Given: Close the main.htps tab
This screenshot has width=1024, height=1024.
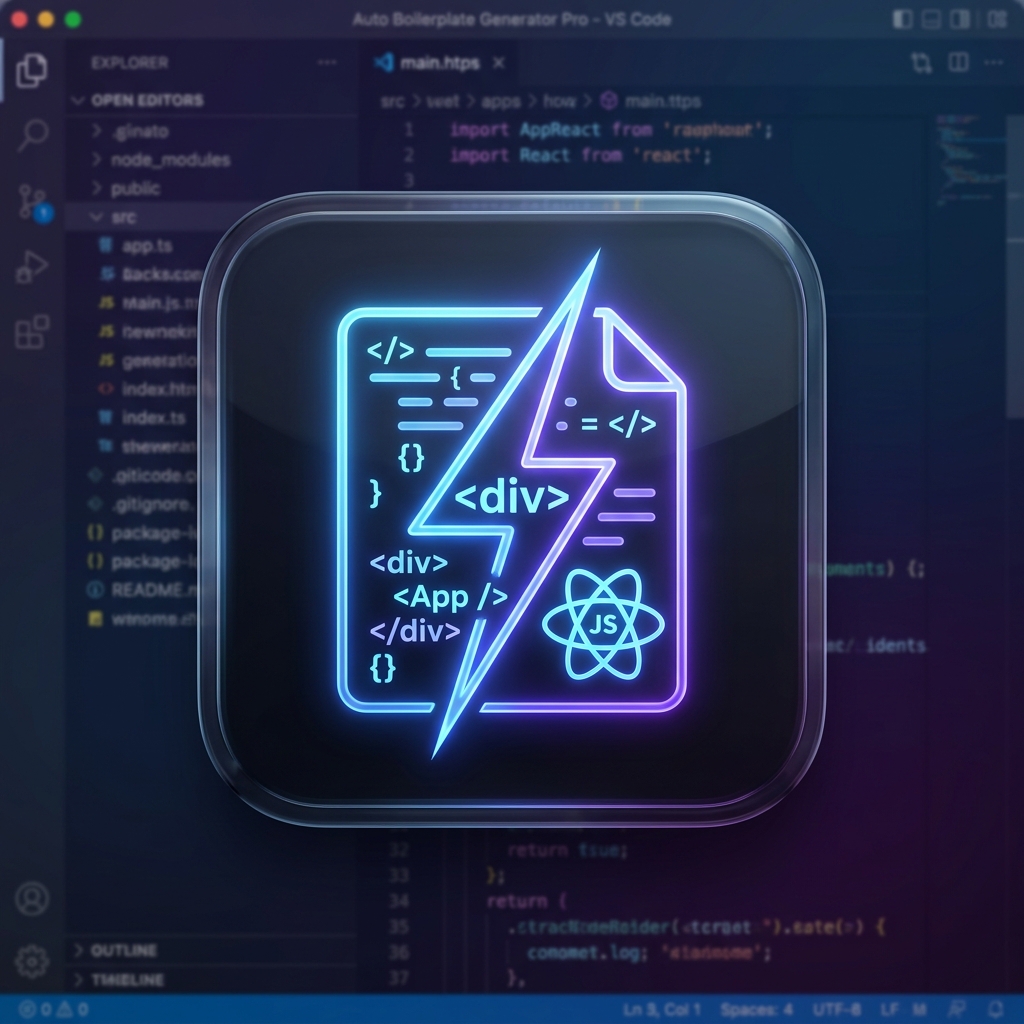Looking at the screenshot, I should [499, 63].
